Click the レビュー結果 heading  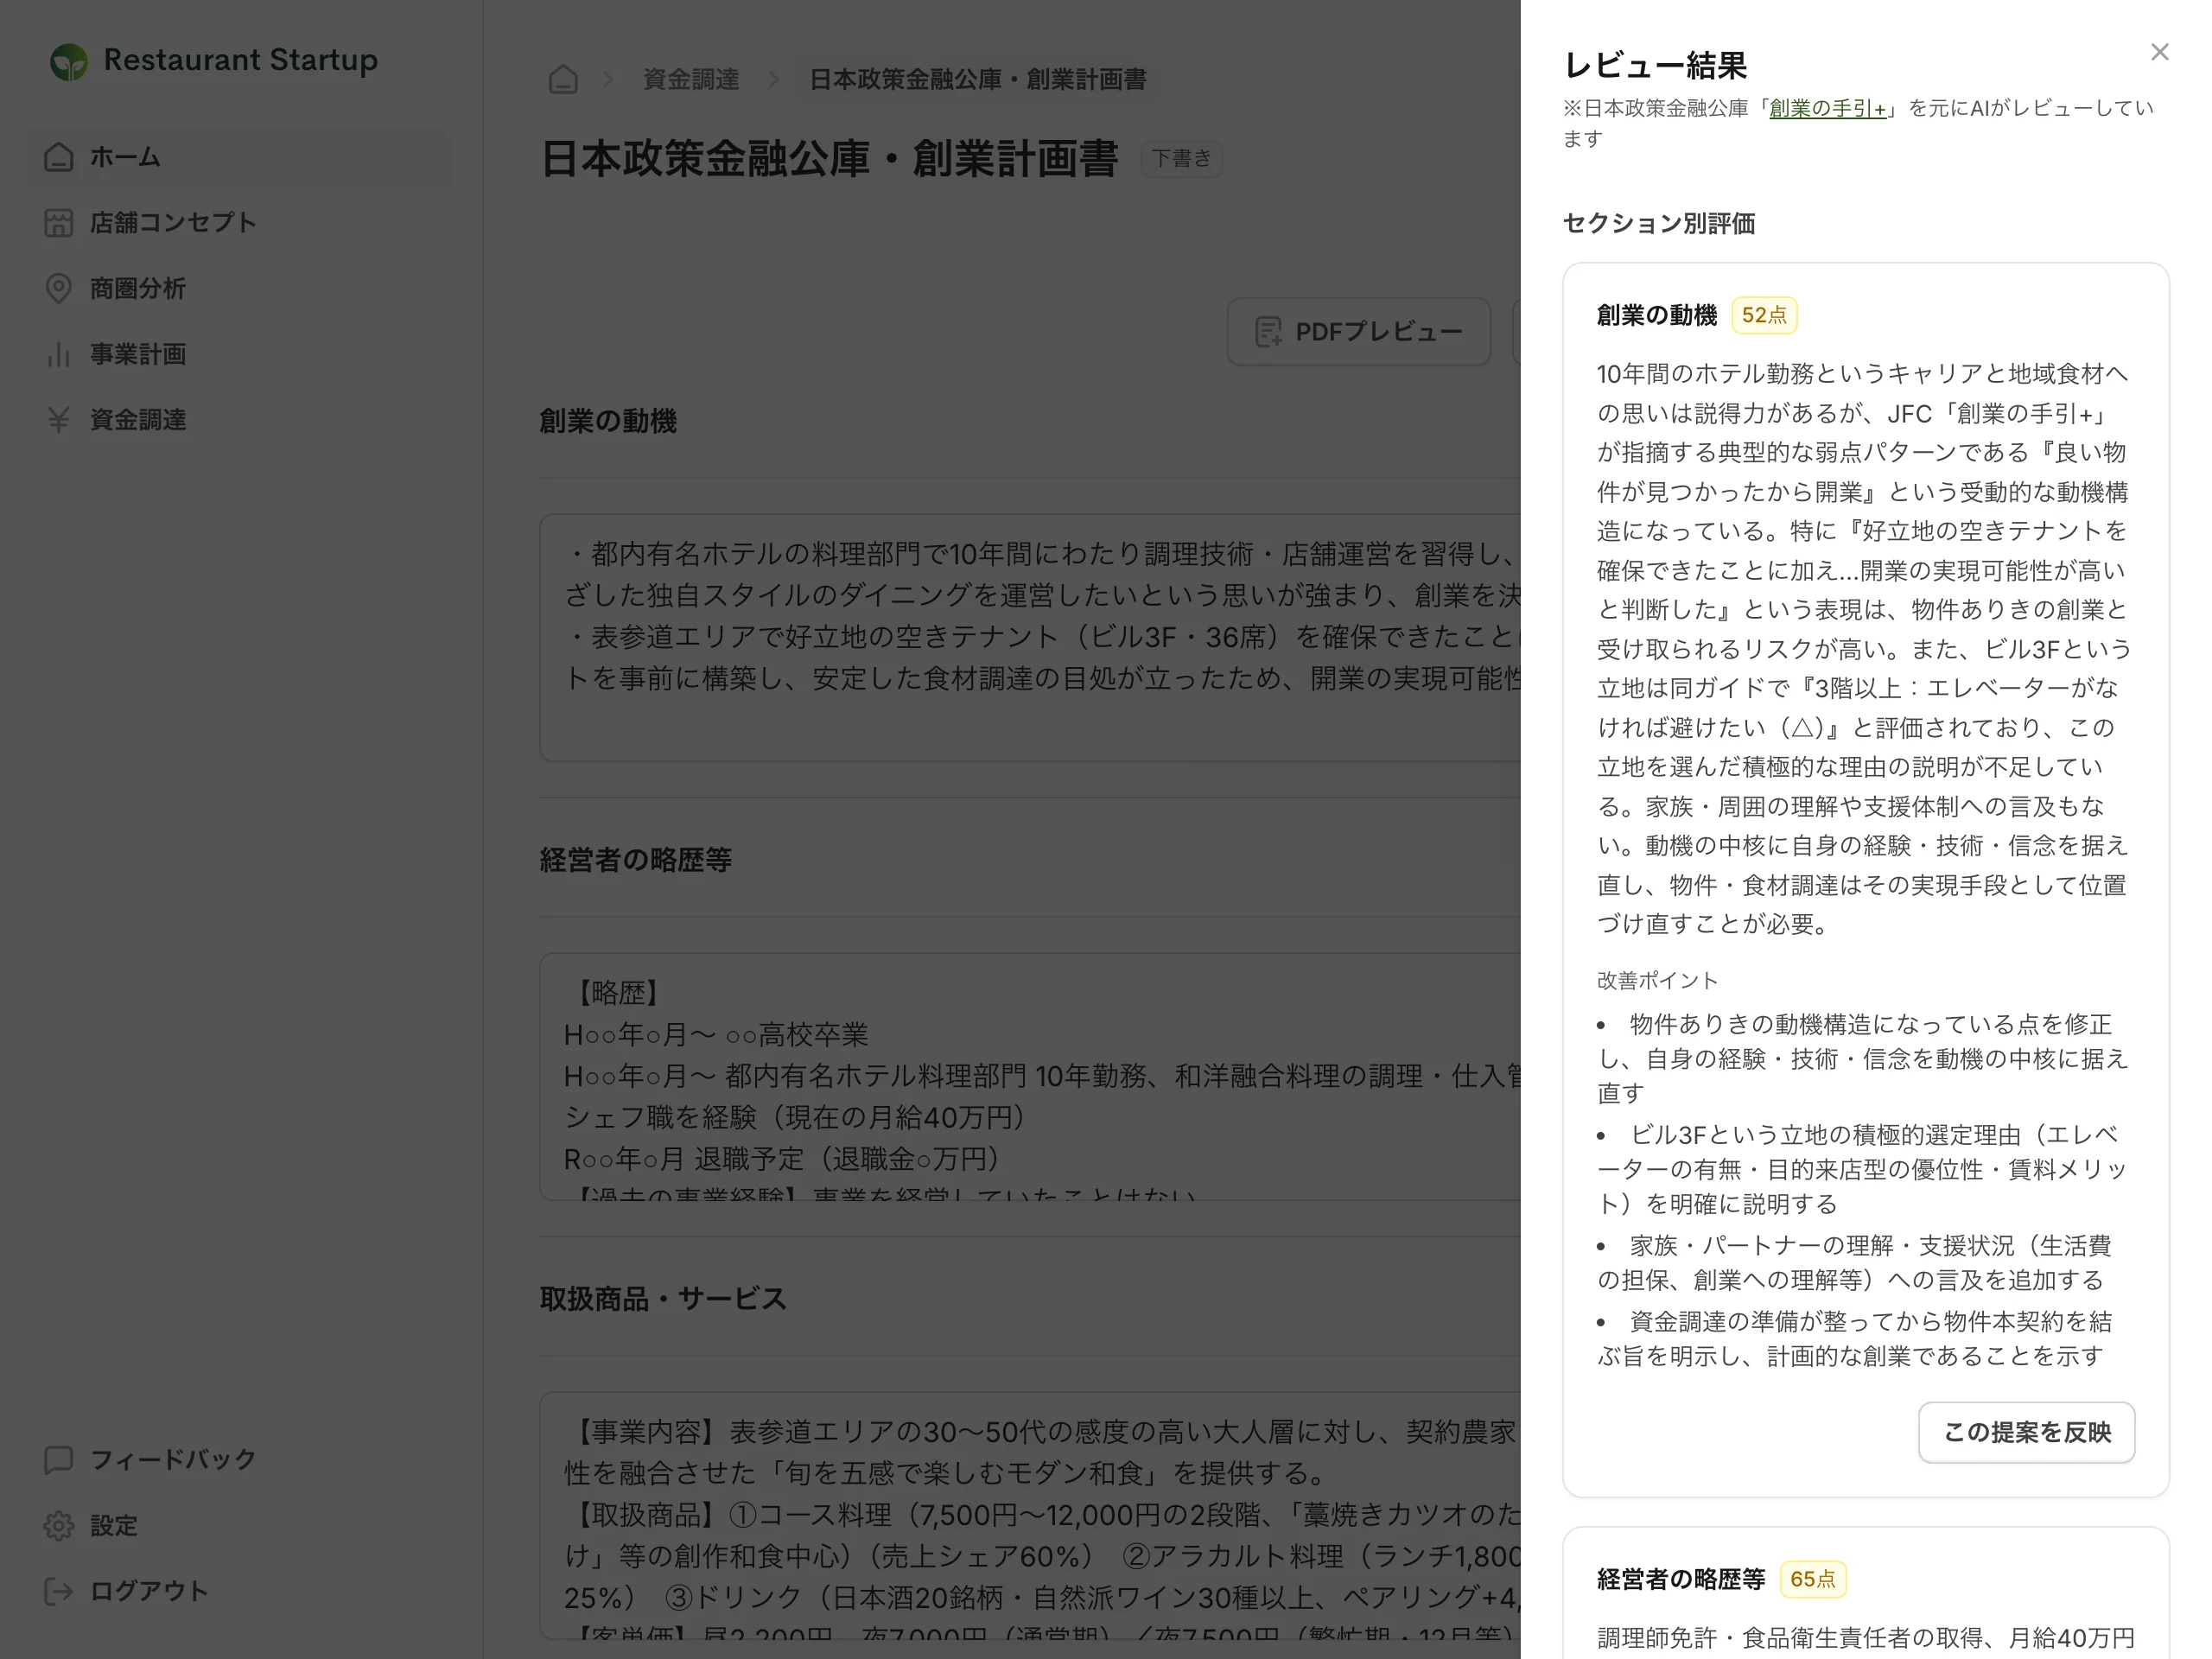pos(1655,66)
